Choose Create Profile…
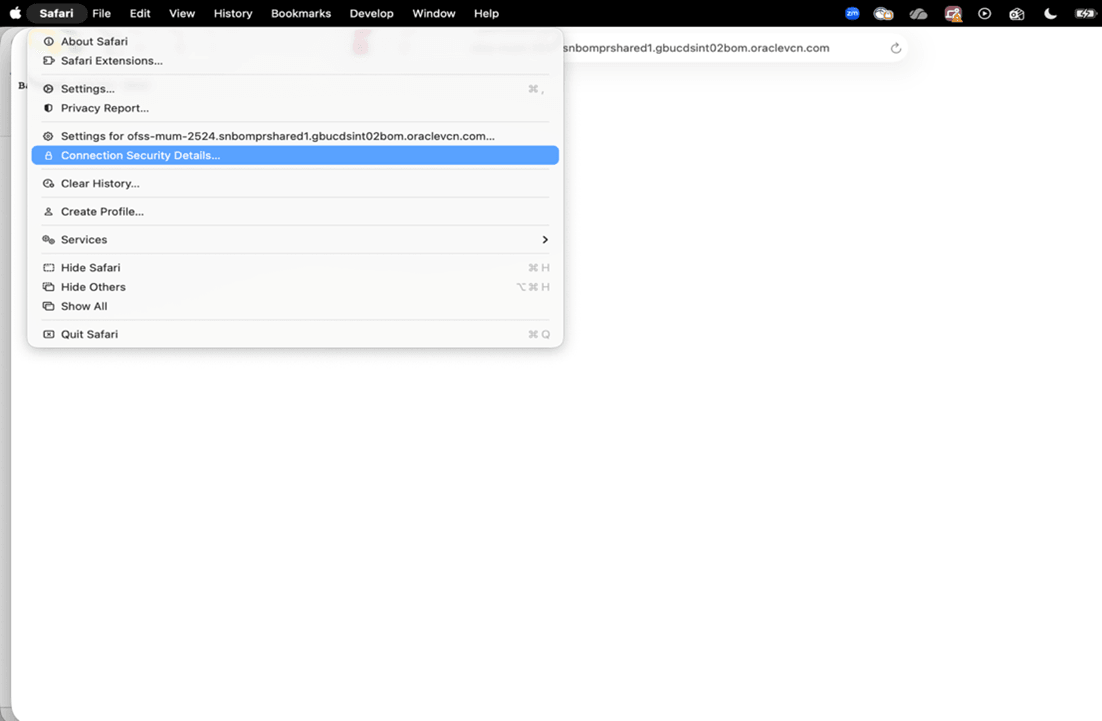This screenshot has width=1102, height=721. [x=295, y=212]
